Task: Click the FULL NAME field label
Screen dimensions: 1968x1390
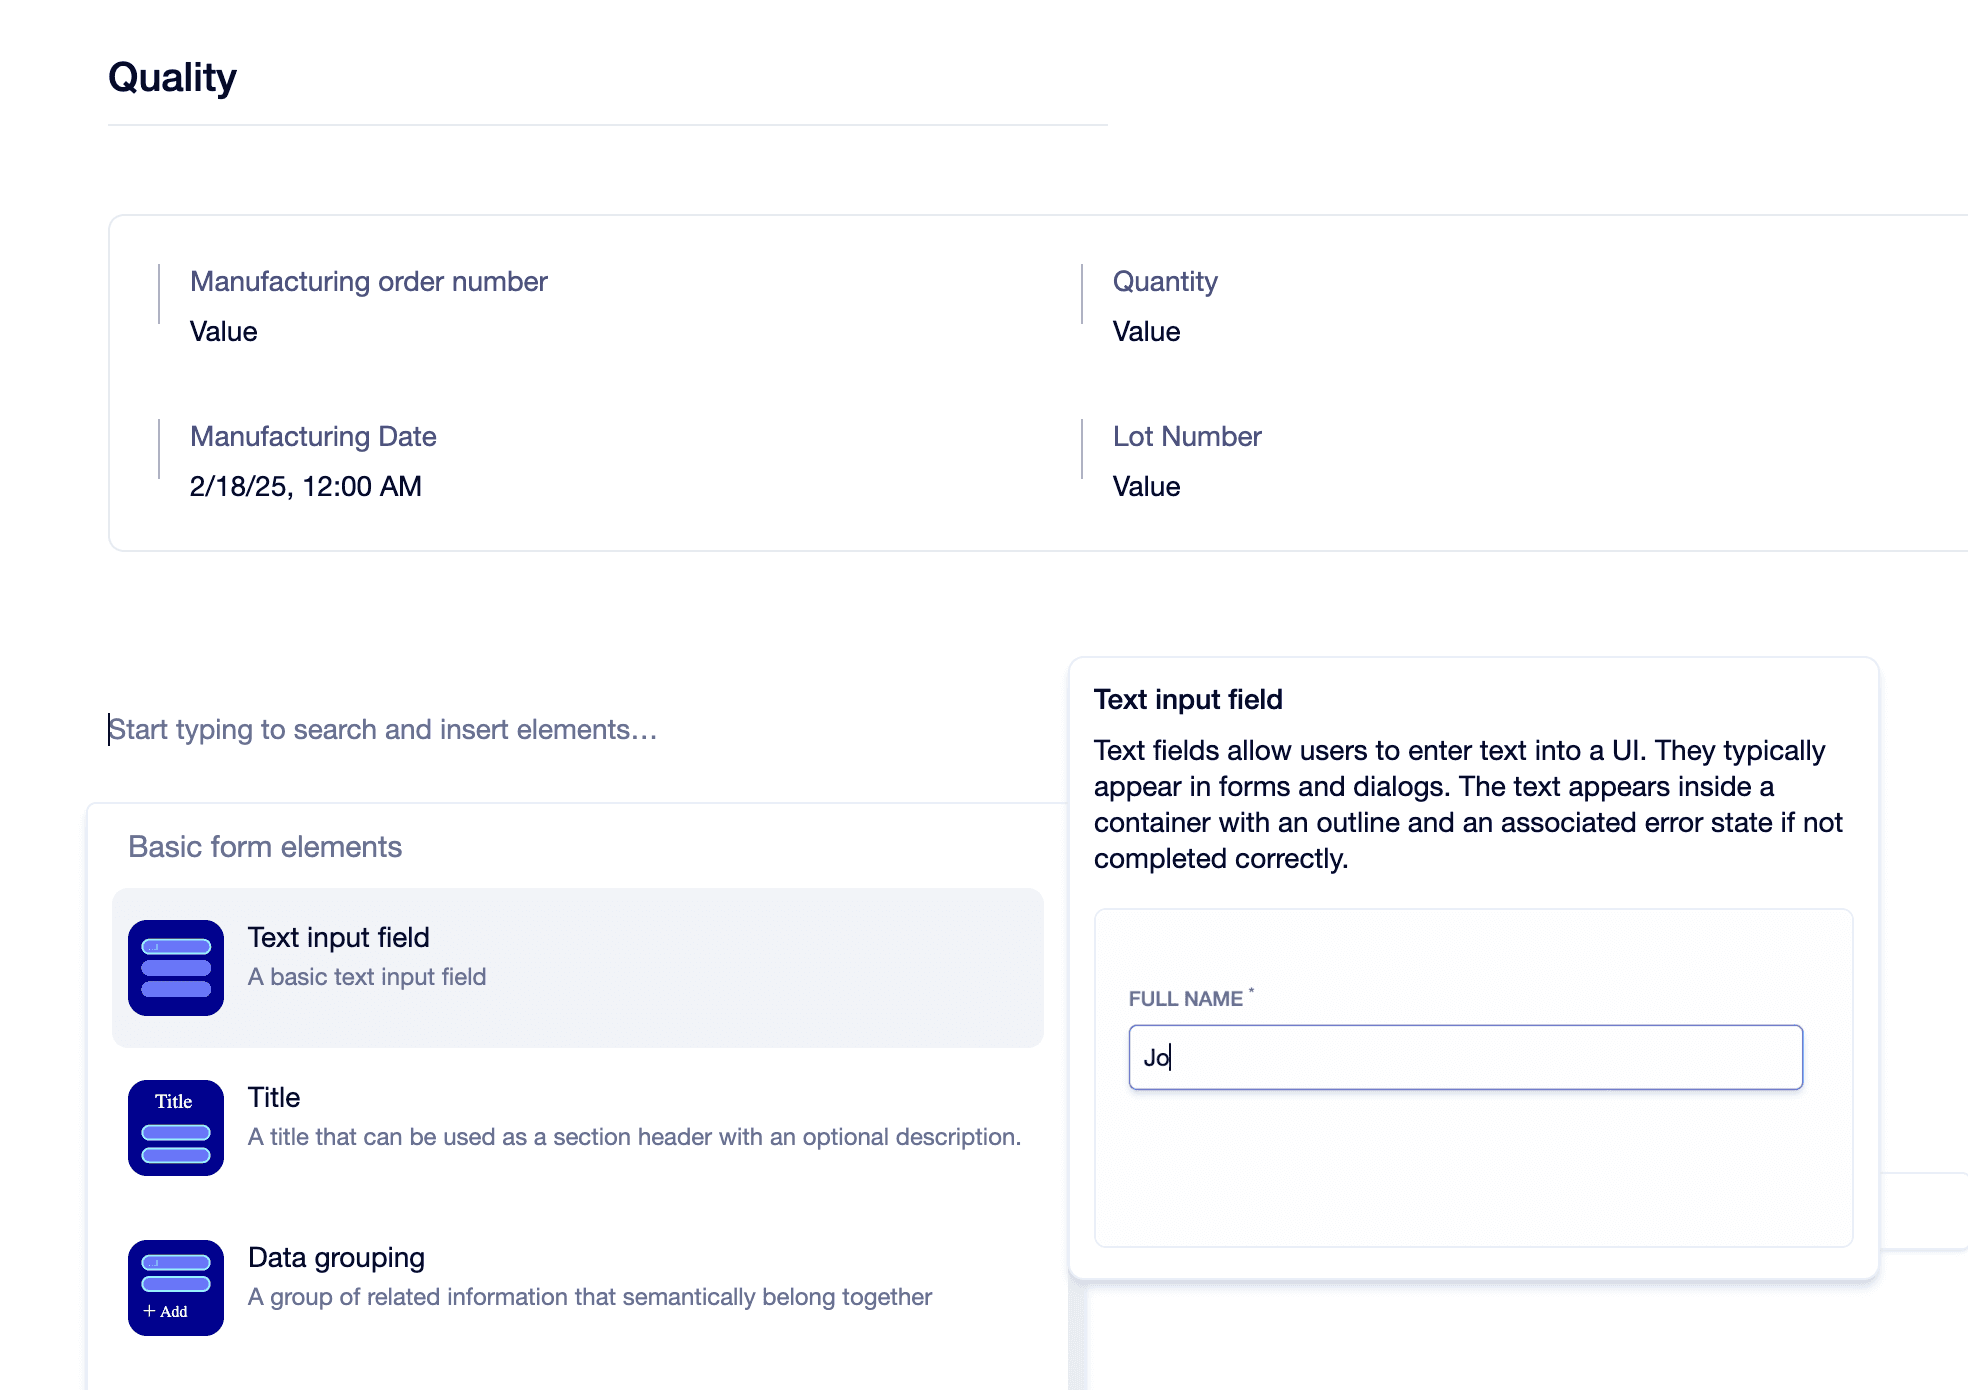Action: (1186, 999)
